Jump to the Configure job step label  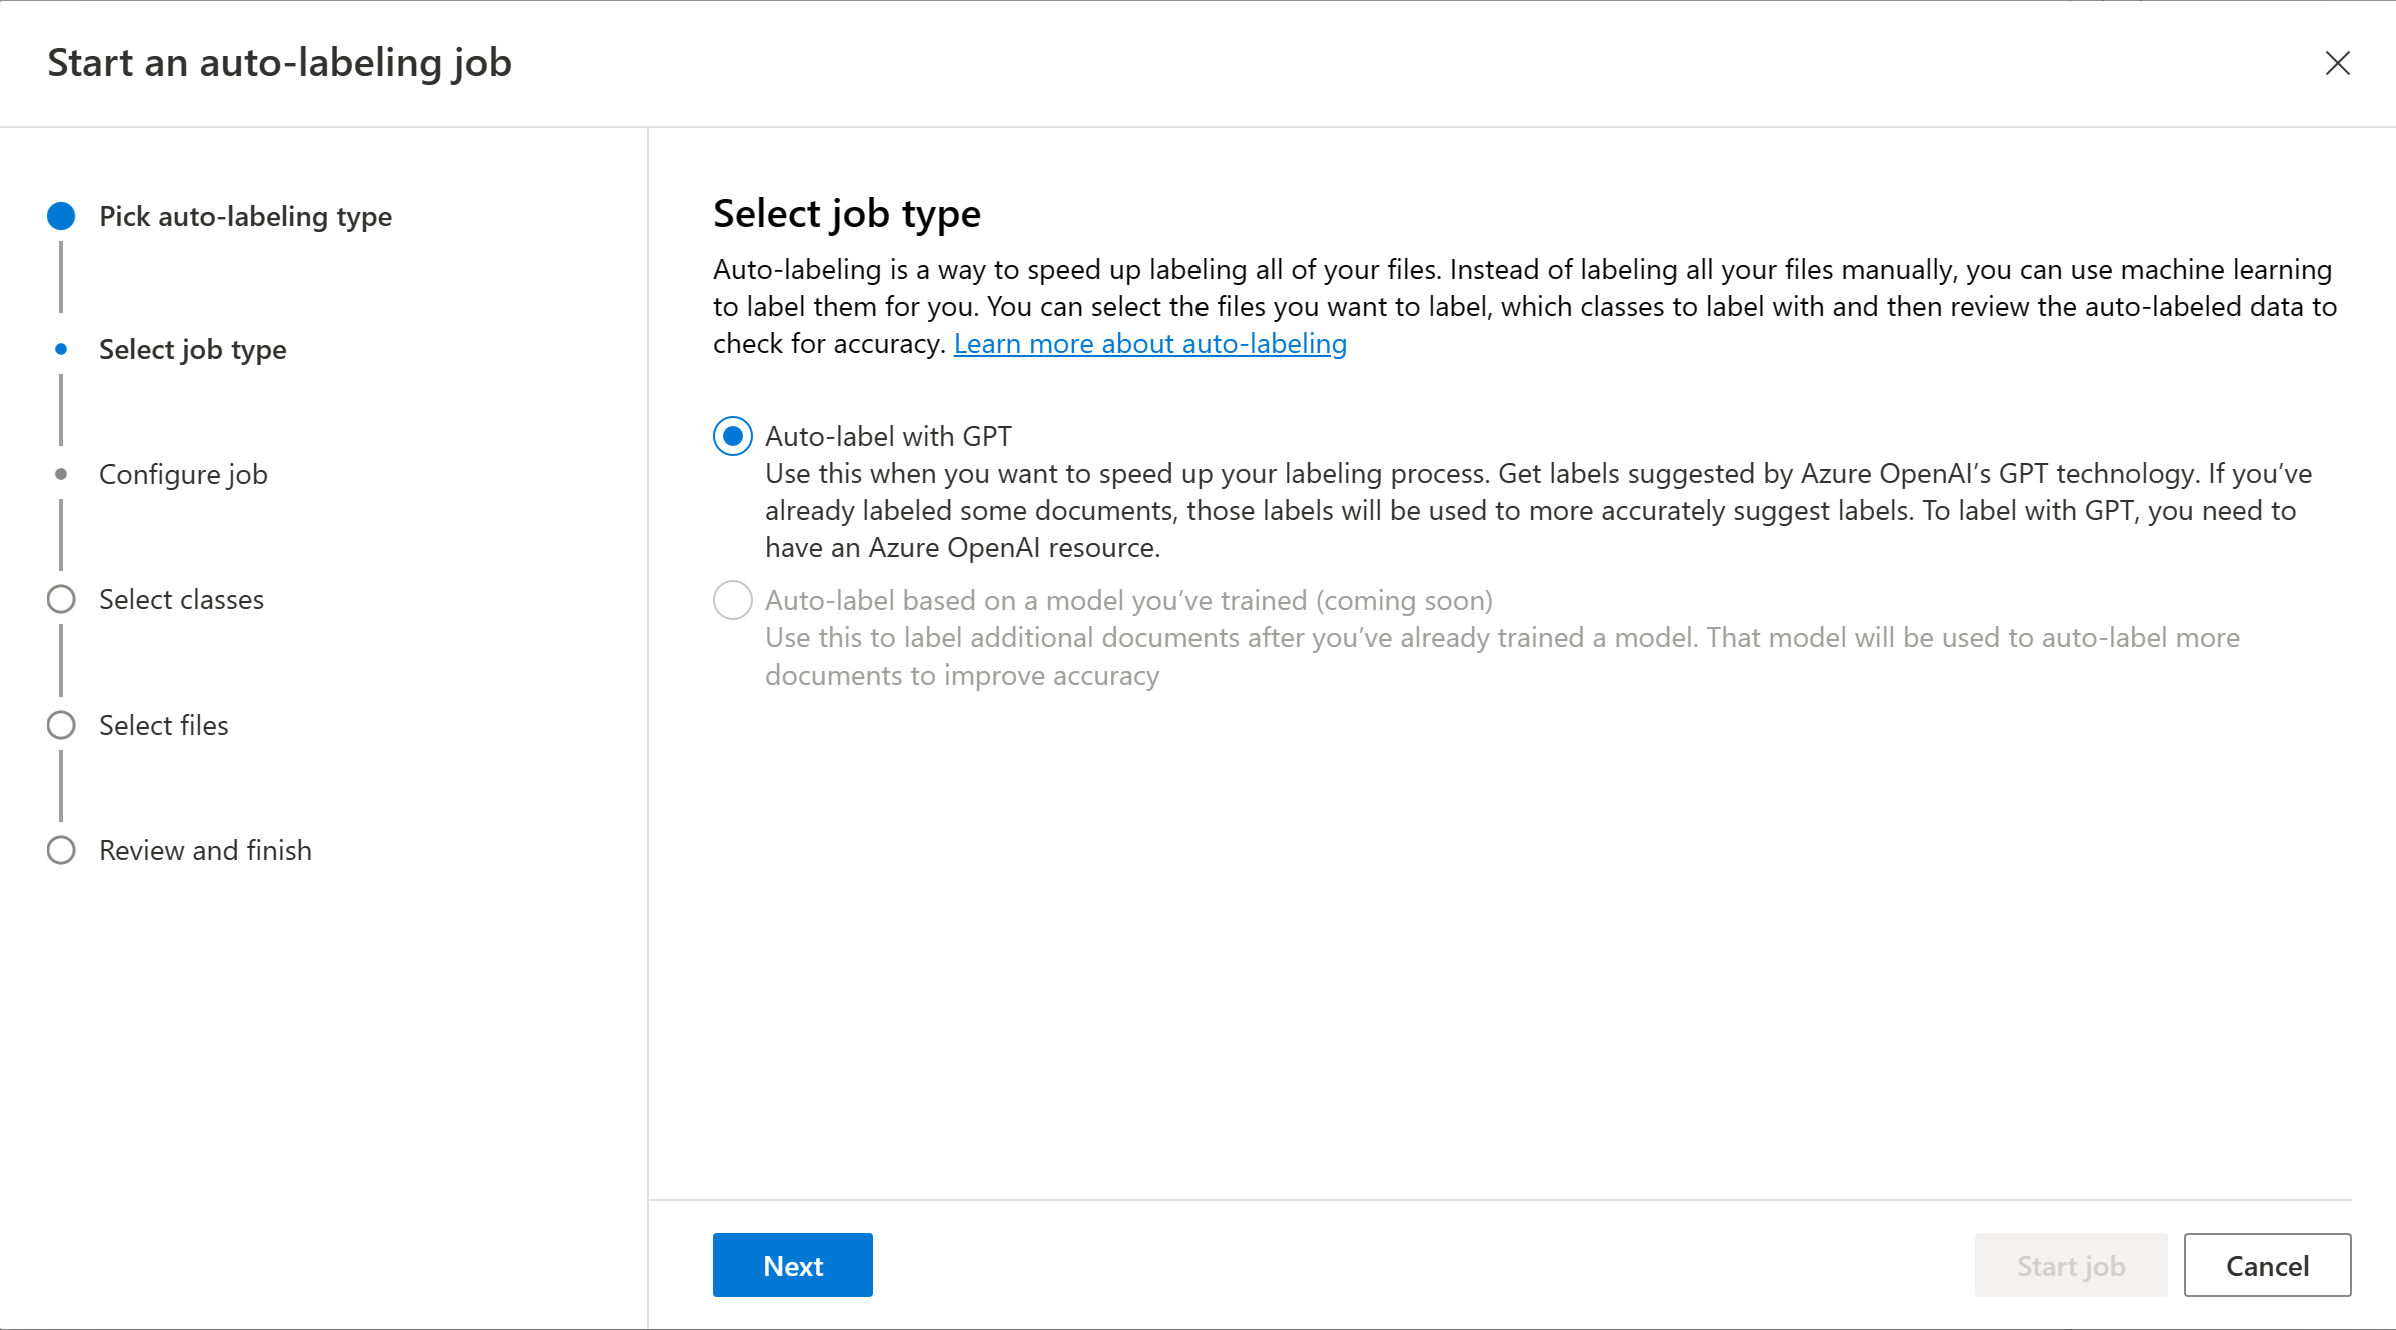[x=183, y=474]
